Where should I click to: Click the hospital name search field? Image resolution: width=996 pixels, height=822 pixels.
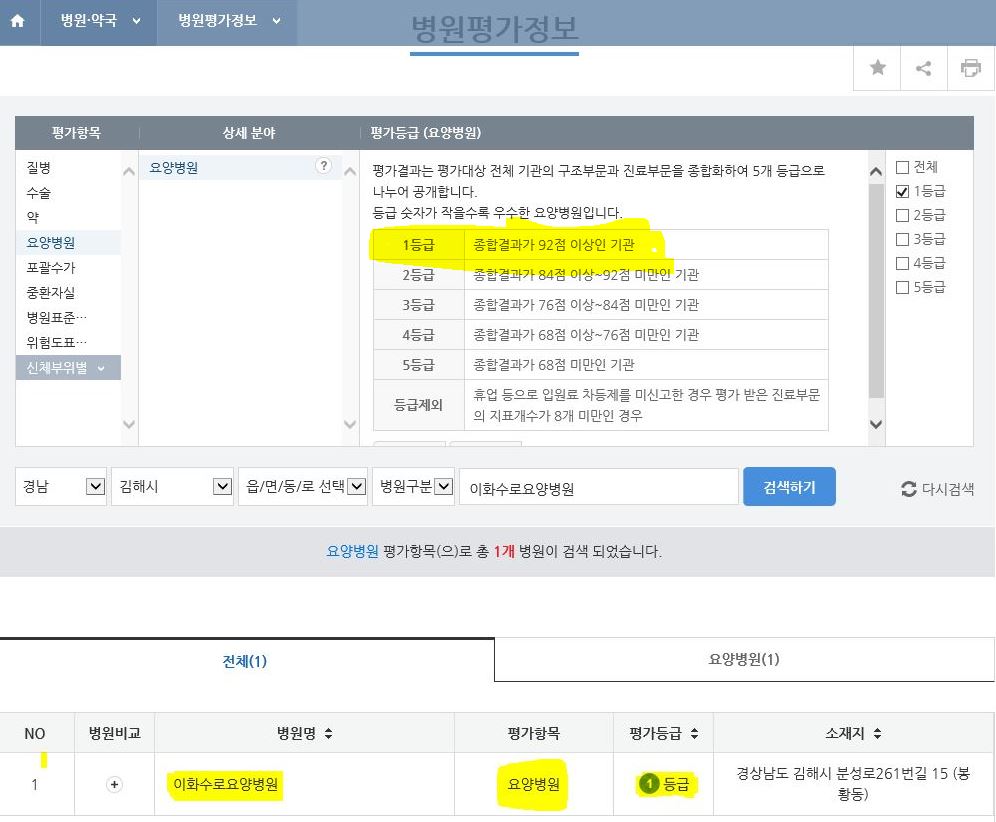[x=598, y=487]
